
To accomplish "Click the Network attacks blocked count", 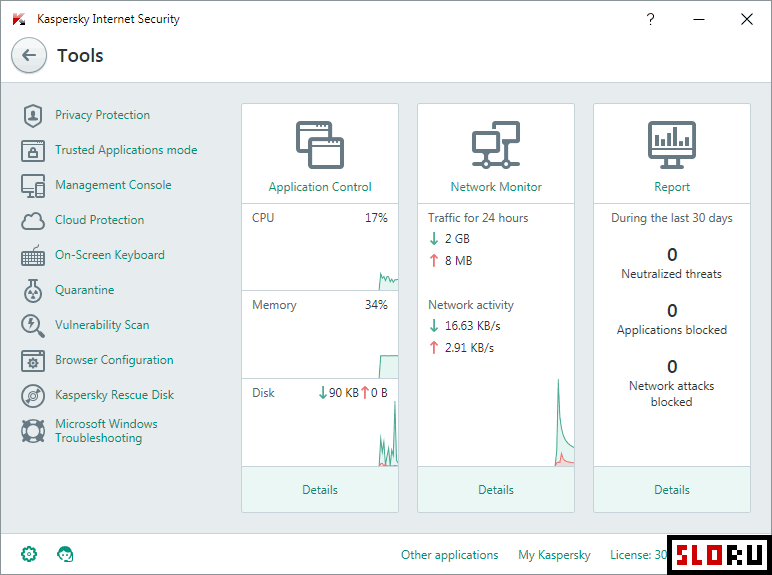I will (x=672, y=367).
